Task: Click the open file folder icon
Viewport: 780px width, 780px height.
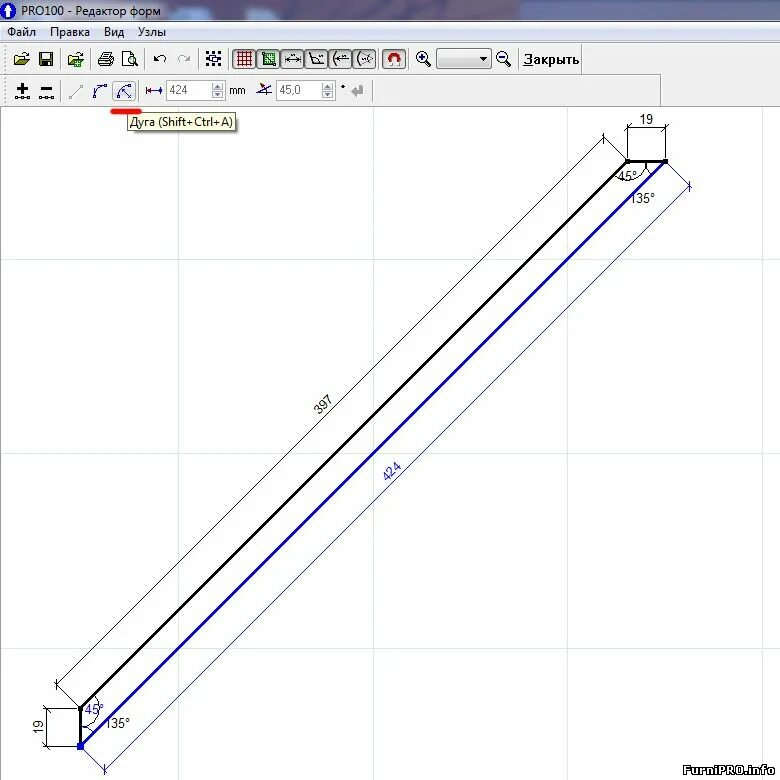Action: click(x=21, y=59)
